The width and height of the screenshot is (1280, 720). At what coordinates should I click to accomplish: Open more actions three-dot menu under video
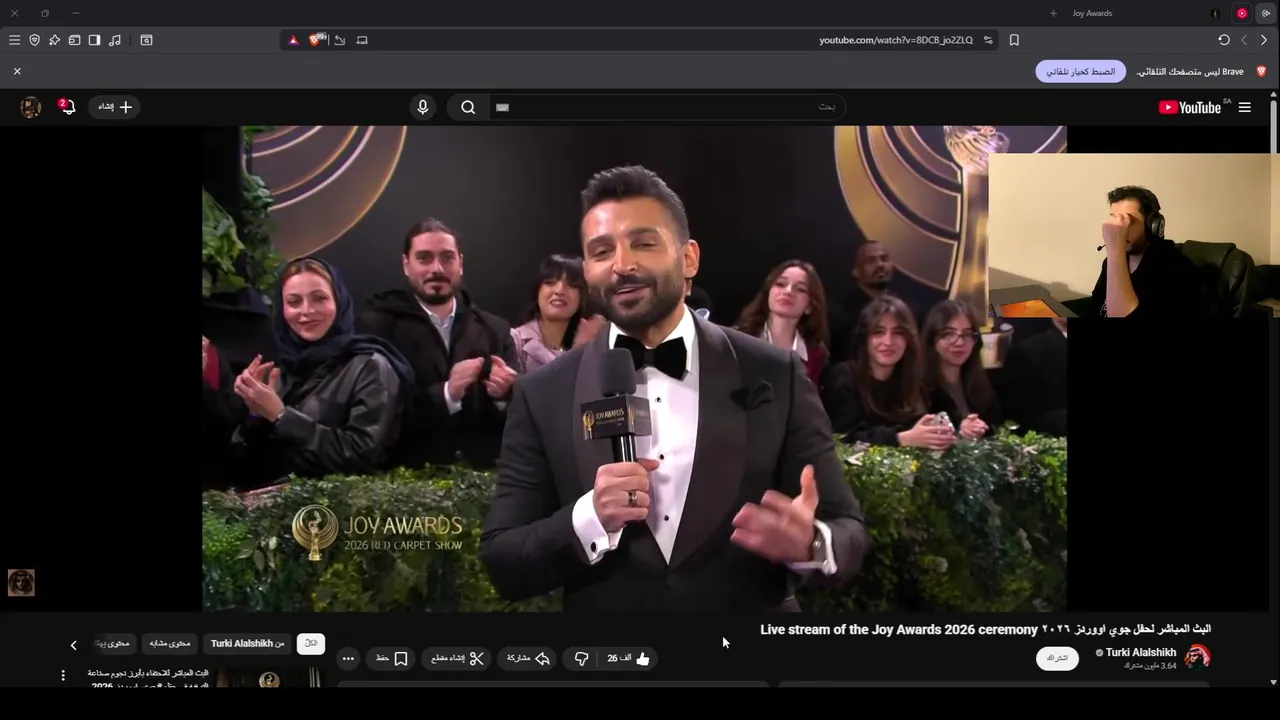pyautogui.click(x=348, y=658)
